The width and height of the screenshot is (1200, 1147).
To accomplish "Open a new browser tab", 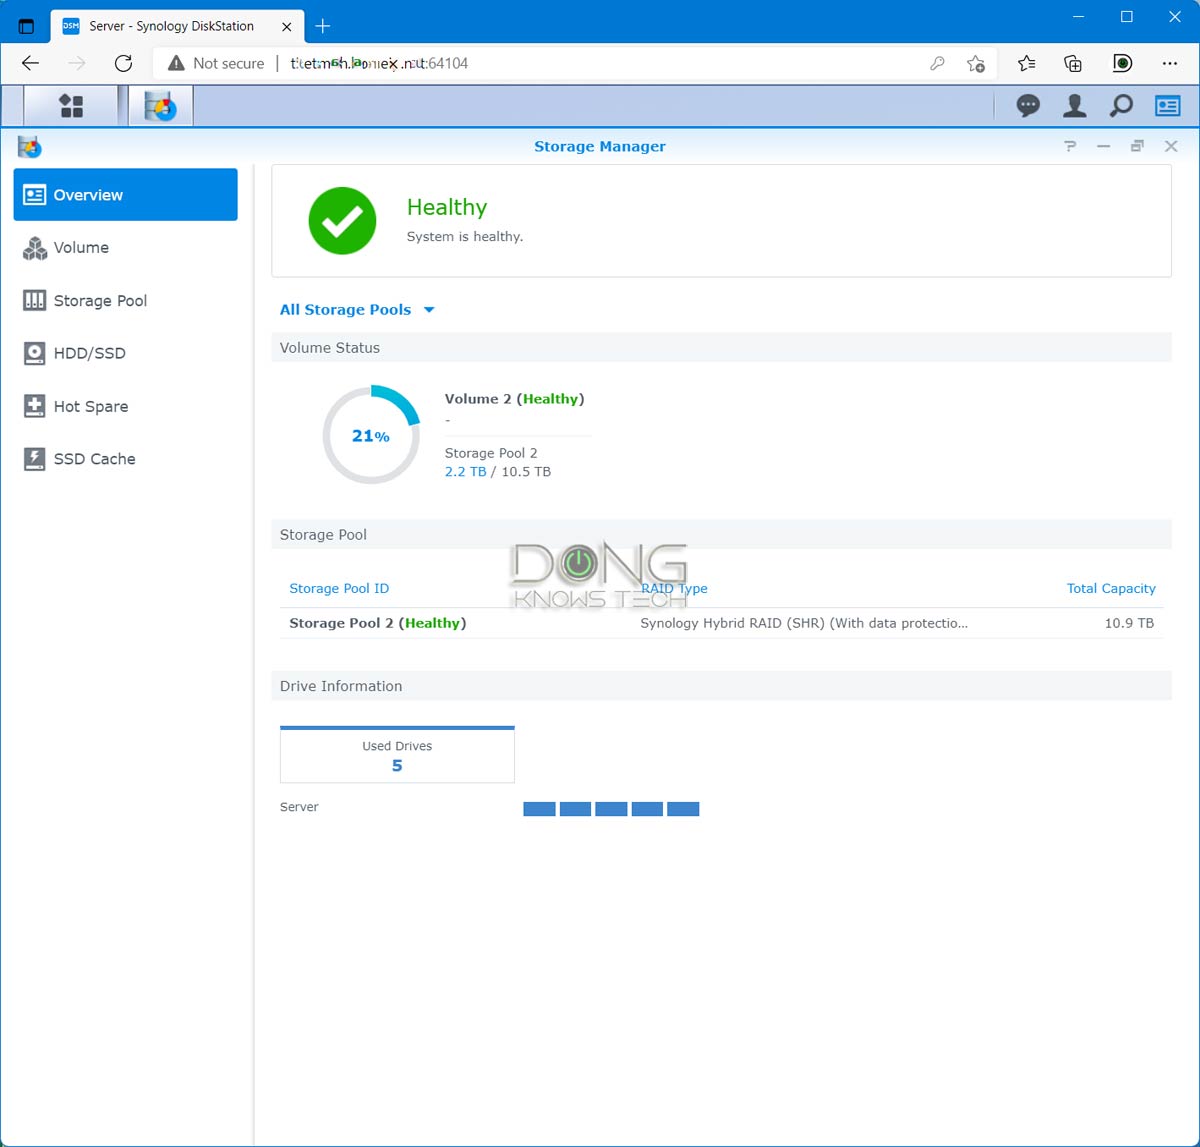I will 322,26.
